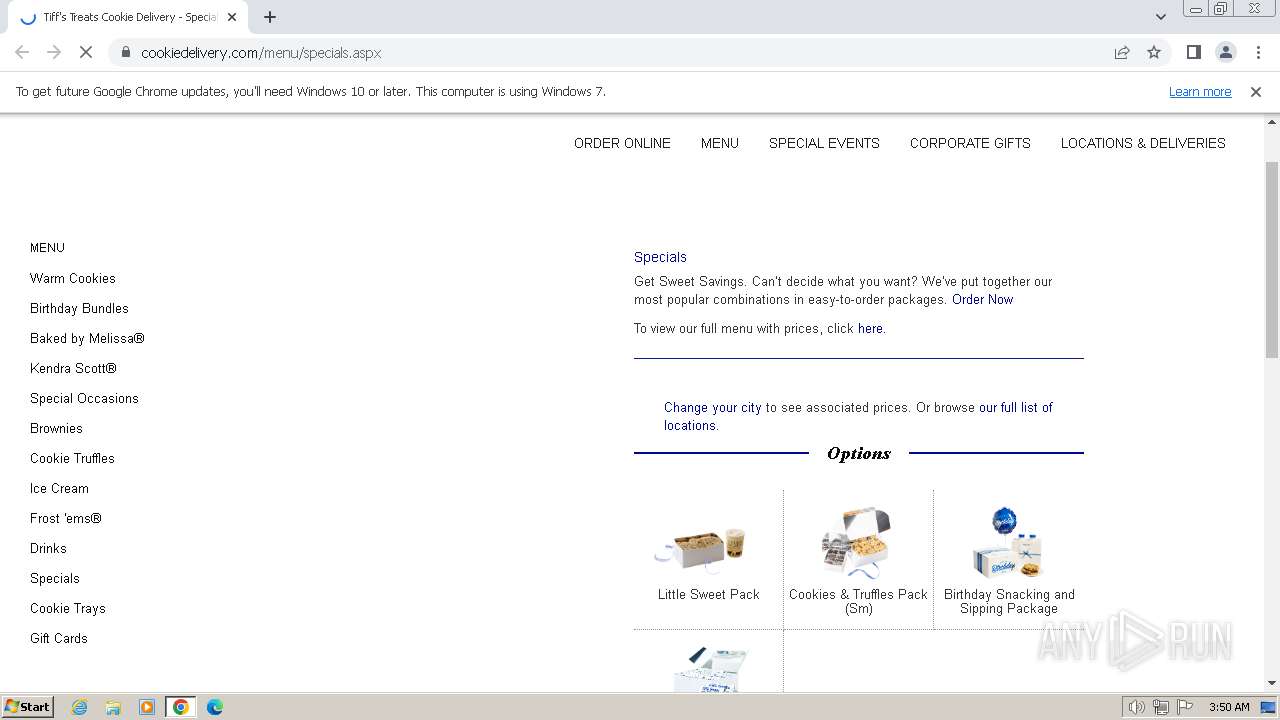Screen dimensions: 1280x720
Task: Click the taskbar clock 3:50 AM
Action: click(1229, 707)
